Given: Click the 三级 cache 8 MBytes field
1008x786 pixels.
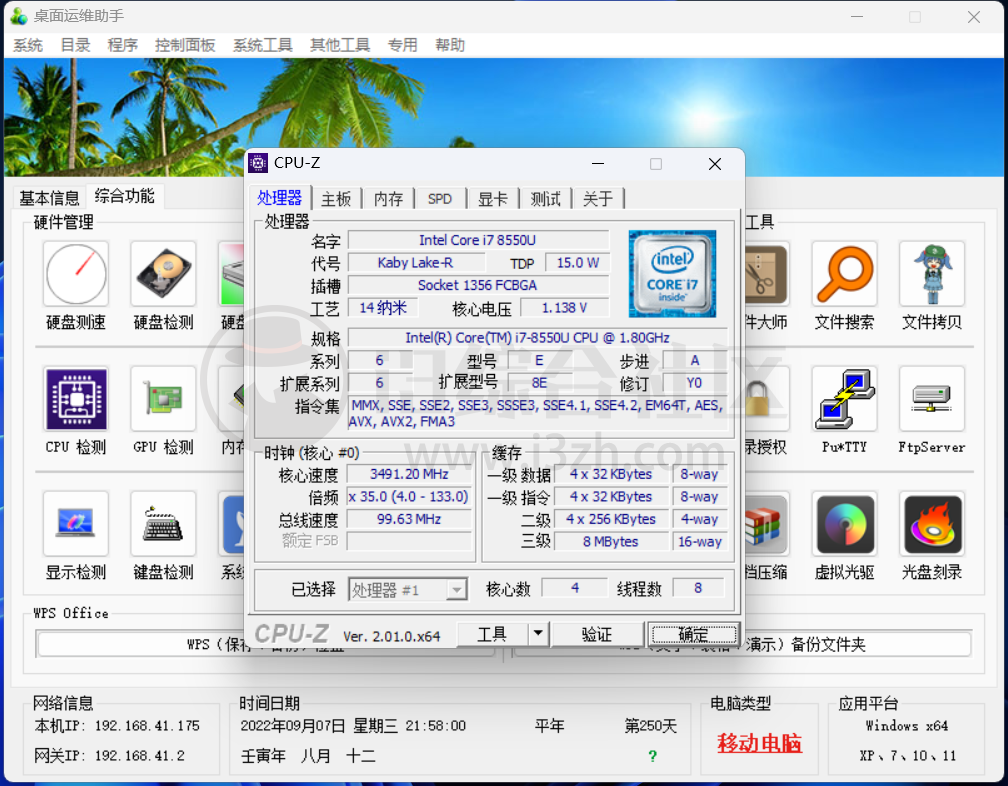Looking at the screenshot, I should coord(611,542).
